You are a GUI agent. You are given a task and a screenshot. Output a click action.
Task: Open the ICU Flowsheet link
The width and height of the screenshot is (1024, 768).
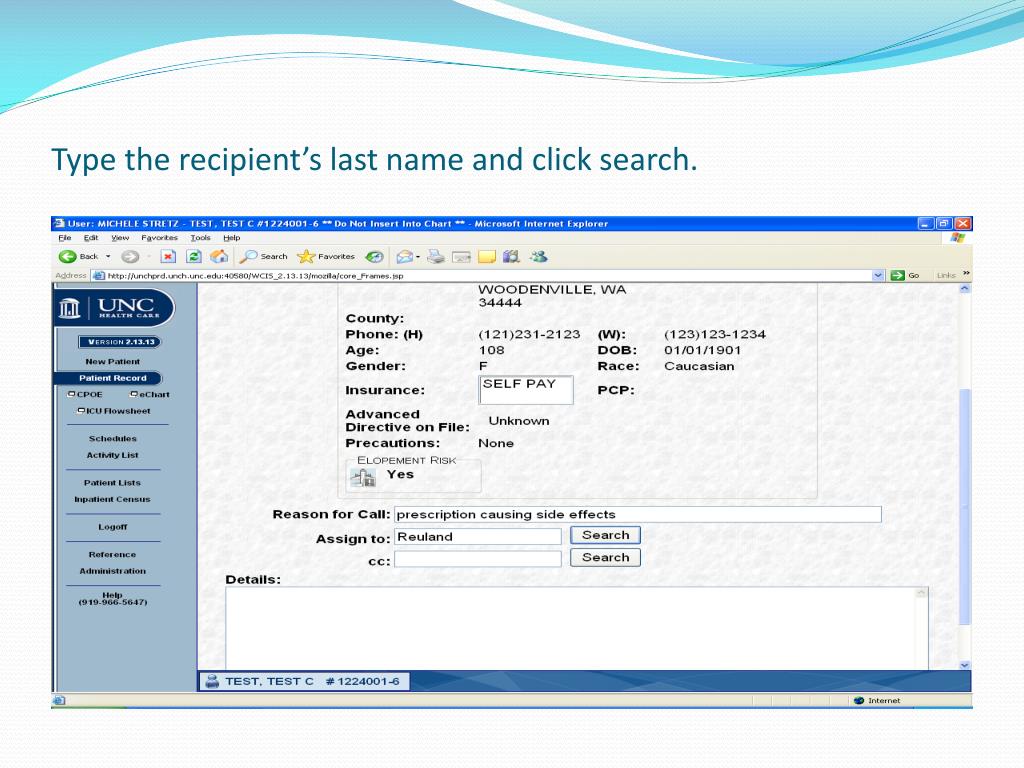[118, 411]
